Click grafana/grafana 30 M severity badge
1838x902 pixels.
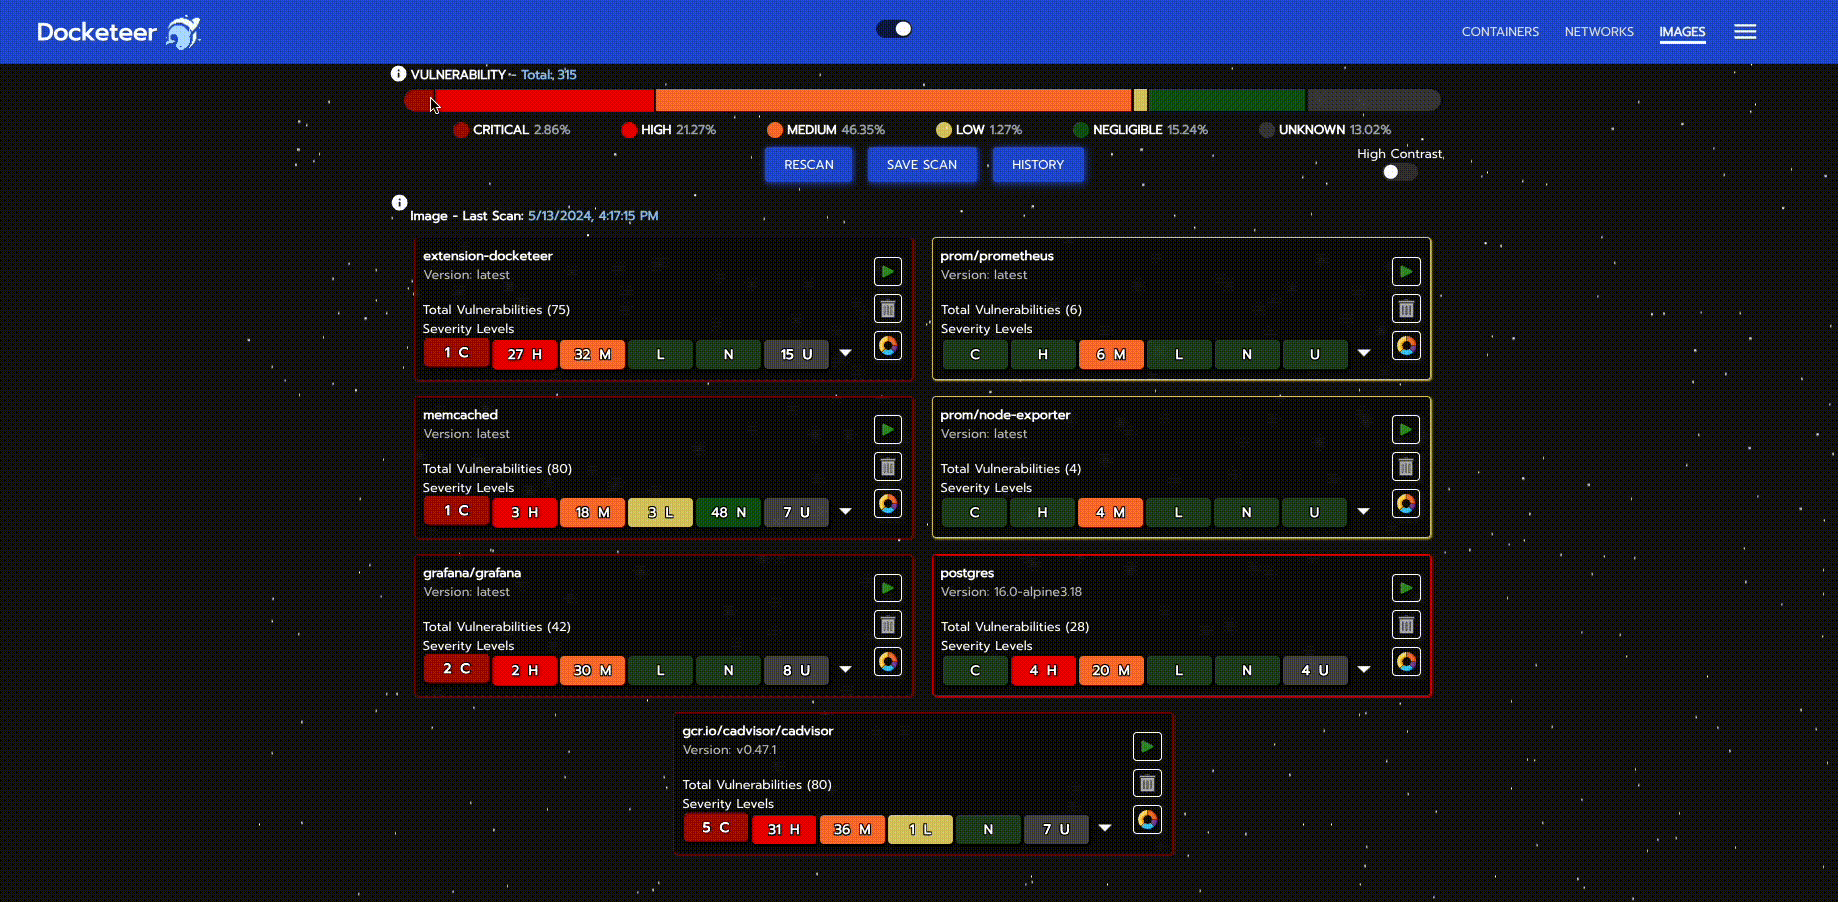coord(592,670)
